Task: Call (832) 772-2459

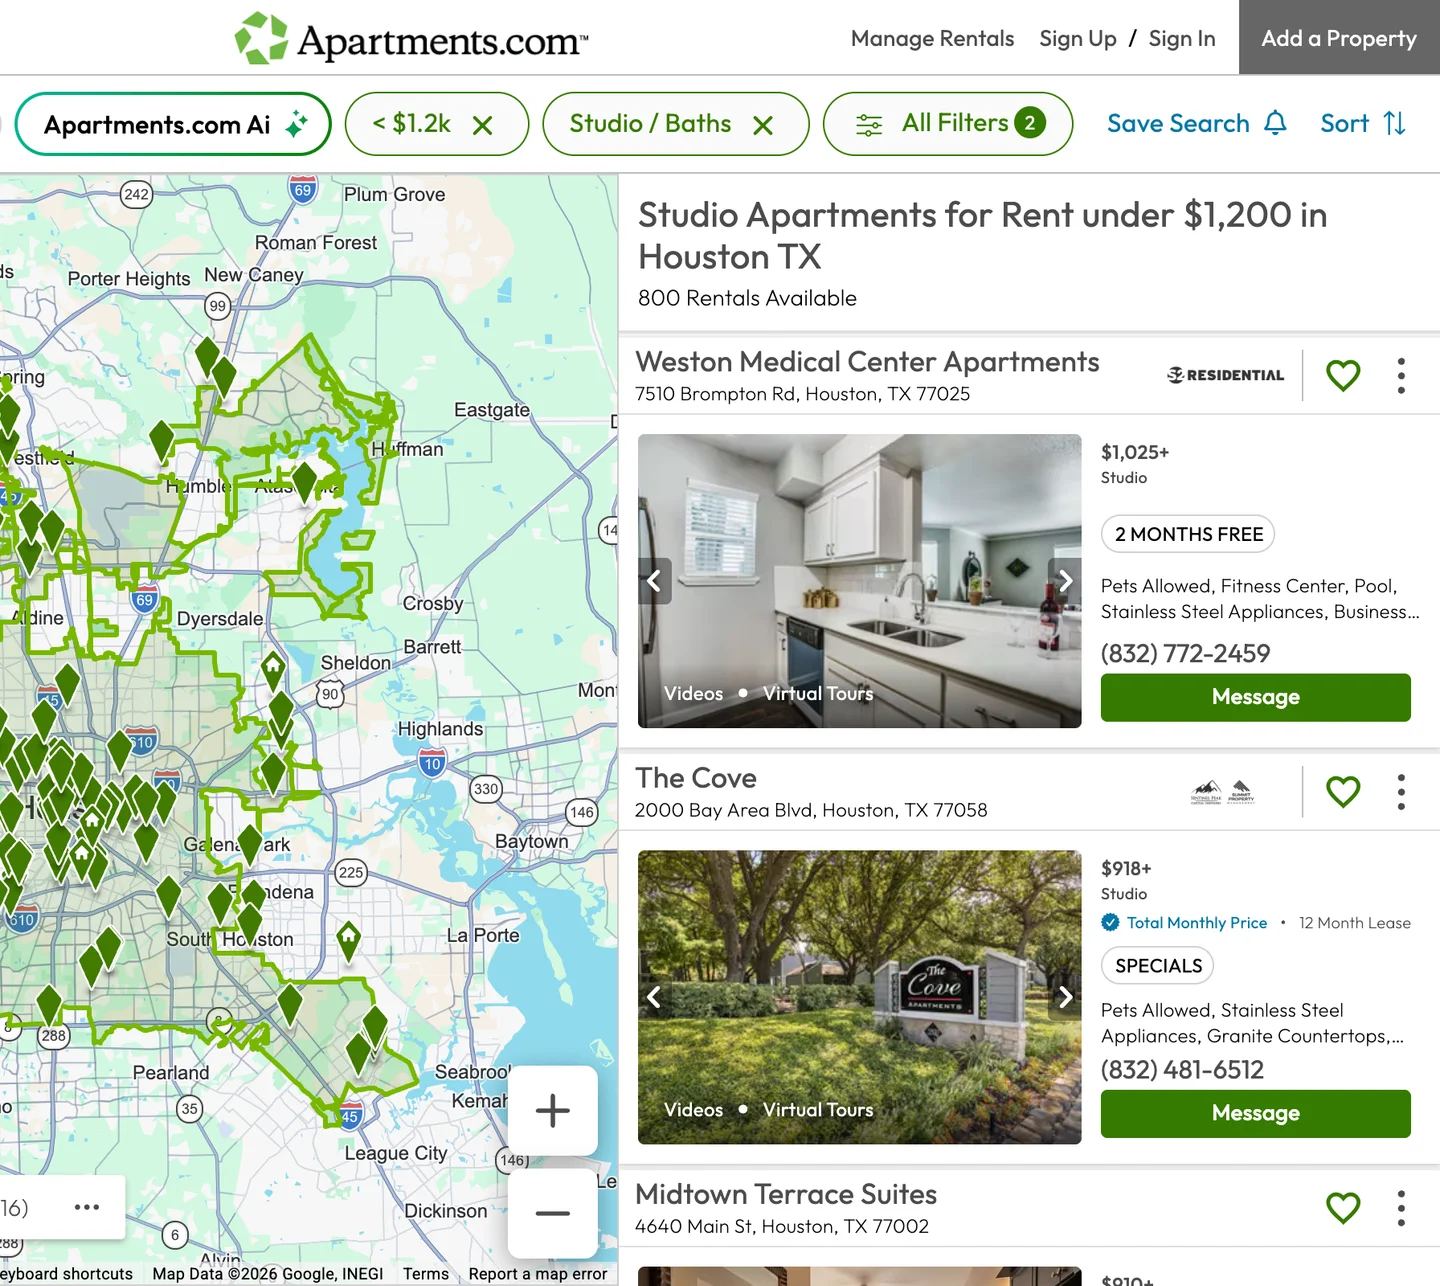Action: 1185,654
